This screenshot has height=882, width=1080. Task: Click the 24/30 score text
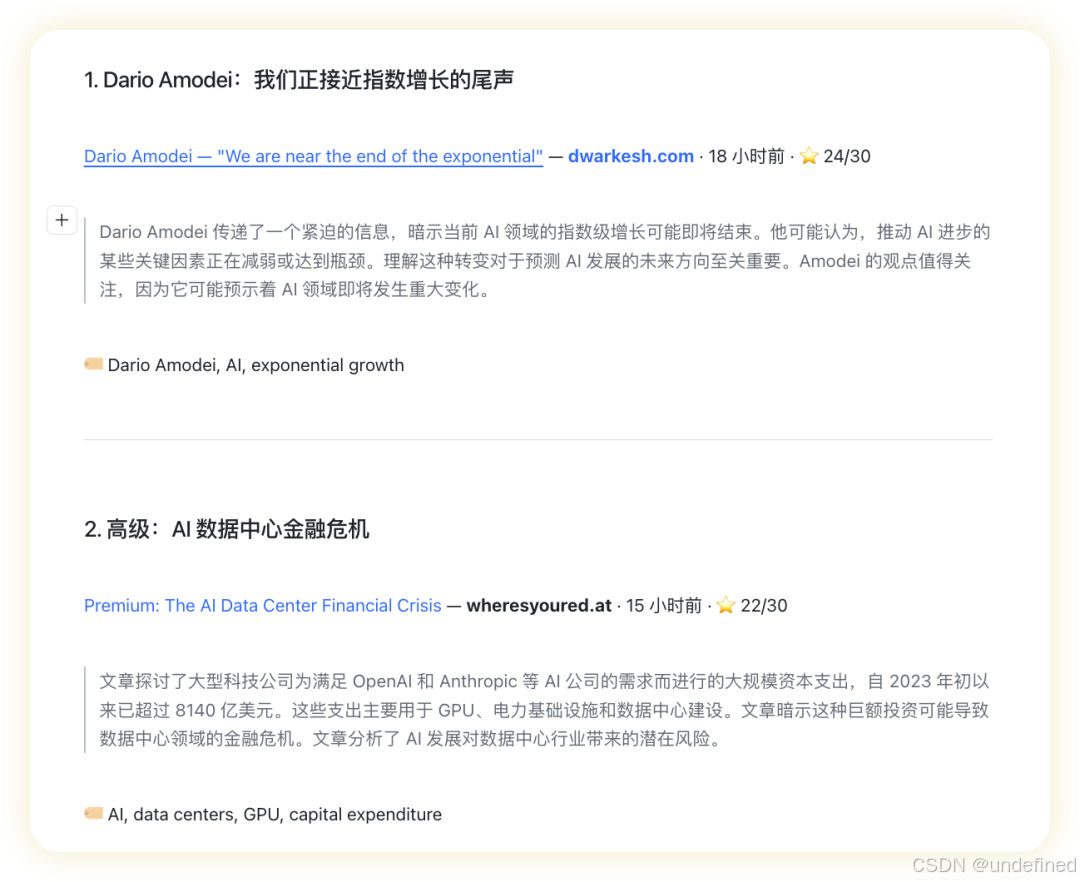click(847, 156)
